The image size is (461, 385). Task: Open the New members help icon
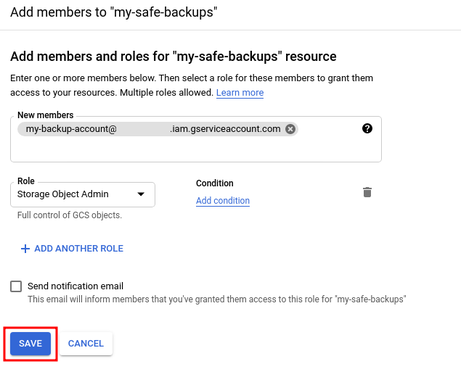(367, 128)
